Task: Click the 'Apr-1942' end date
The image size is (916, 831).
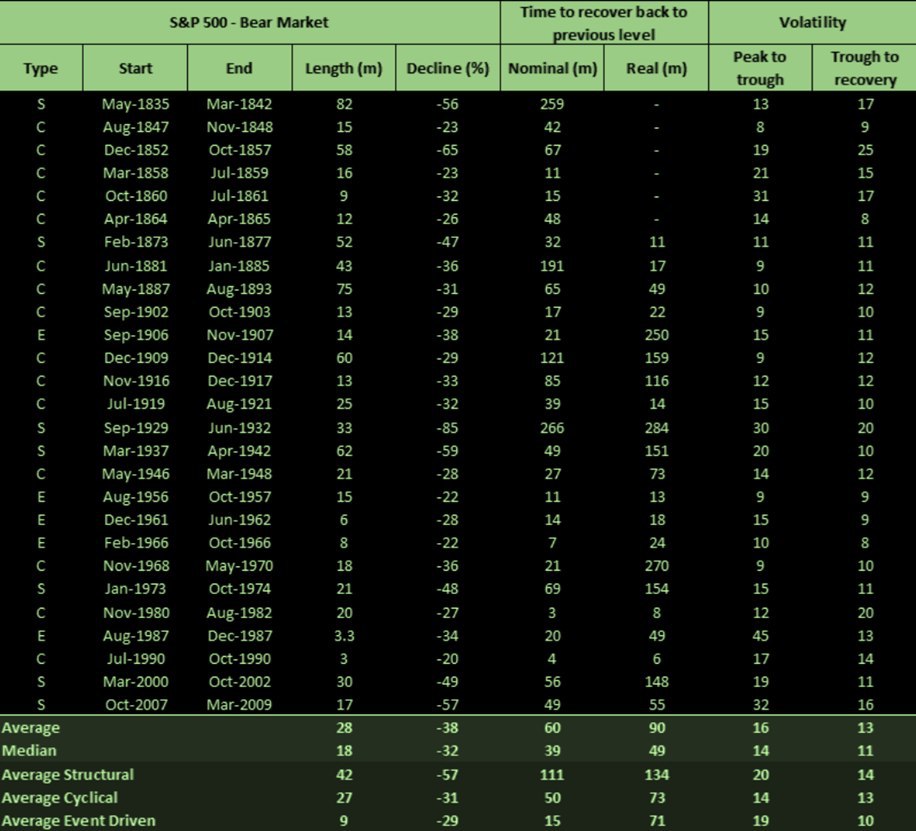Action: pyautogui.click(x=239, y=451)
